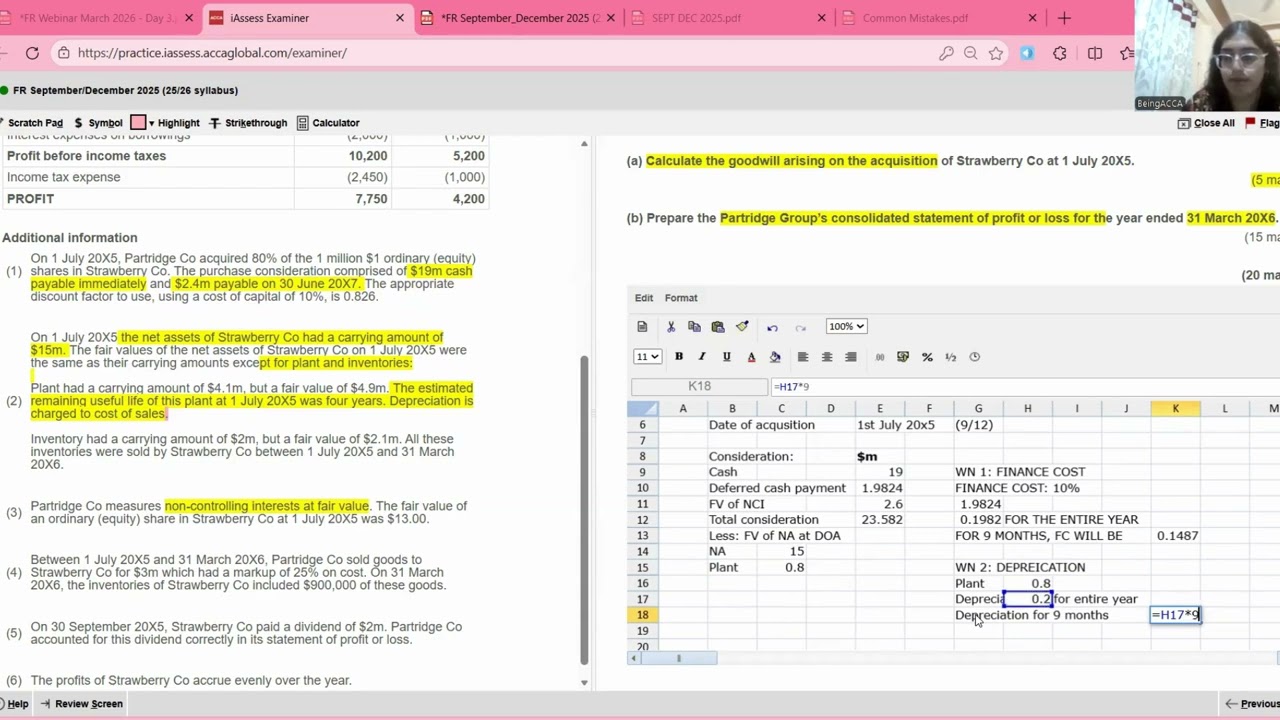The image size is (1280, 720).
Task: Close the iAssess Examiner tab
Action: pyautogui.click(x=400, y=18)
